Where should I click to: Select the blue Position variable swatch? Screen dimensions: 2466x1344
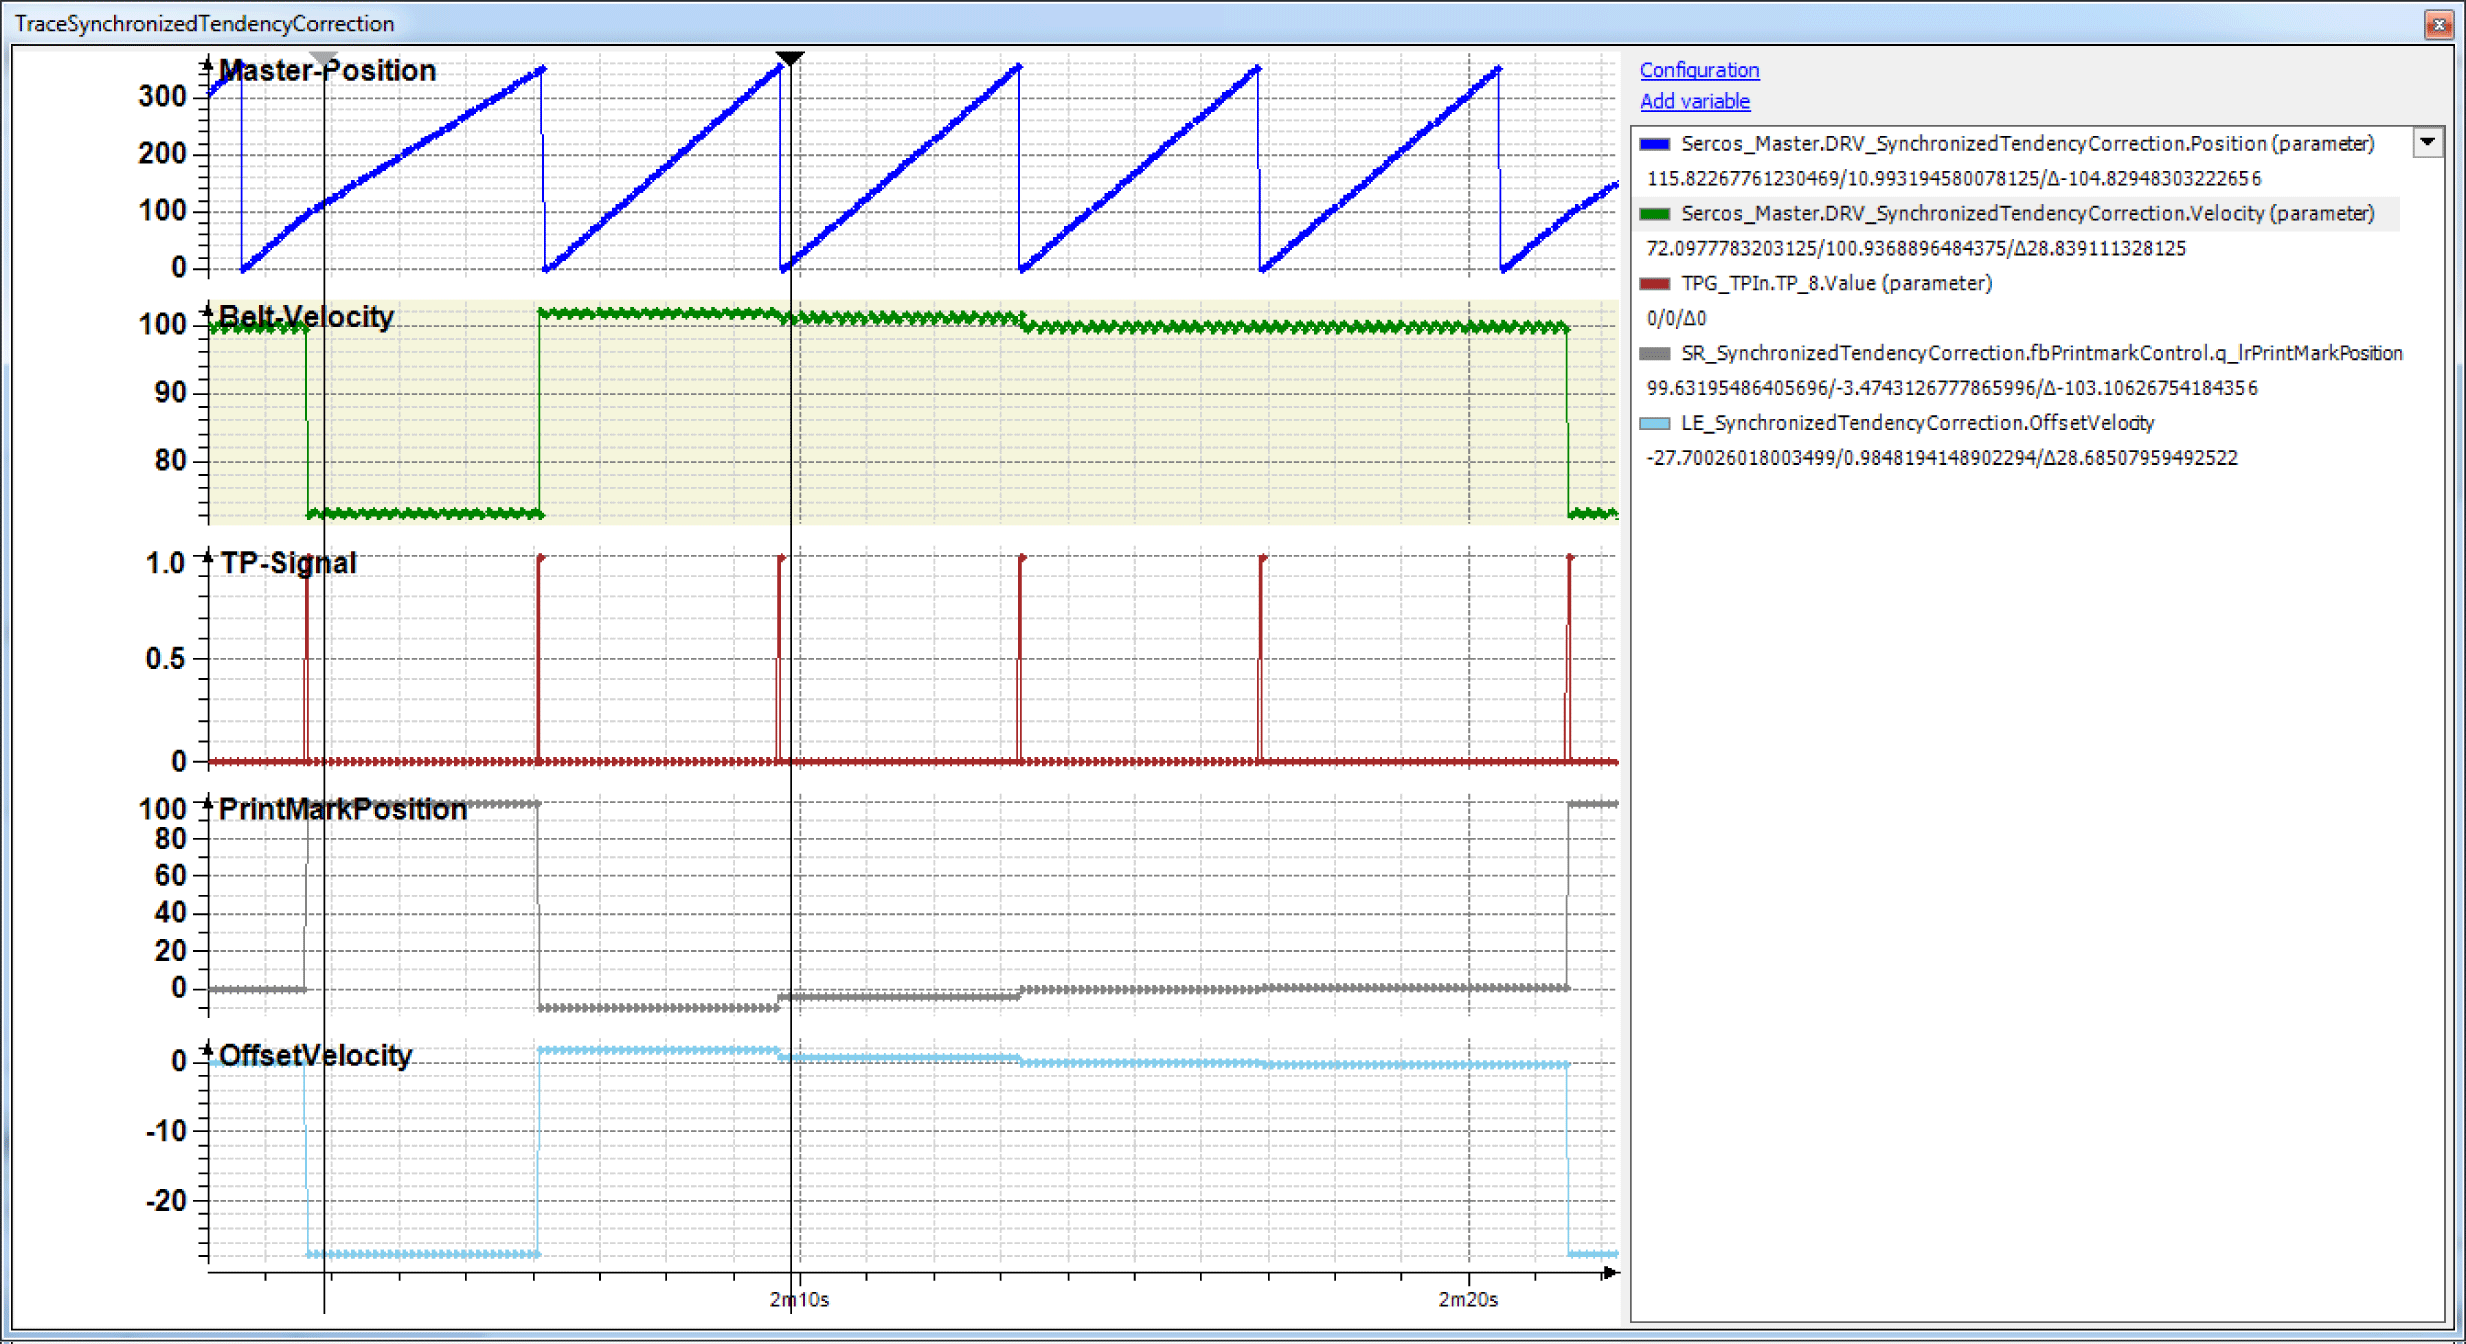[1655, 144]
